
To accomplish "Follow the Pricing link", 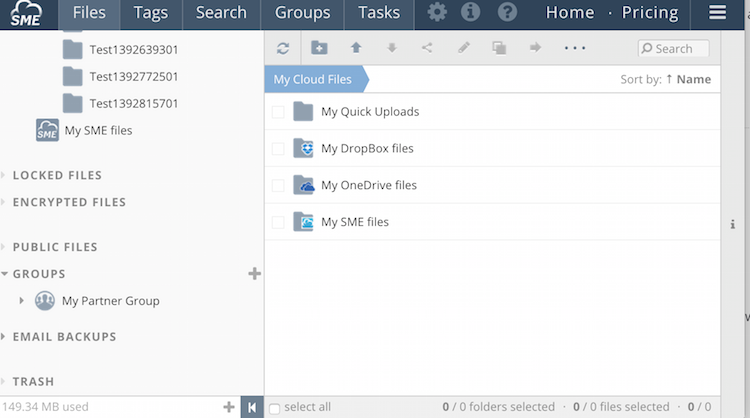I will click(x=650, y=13).
